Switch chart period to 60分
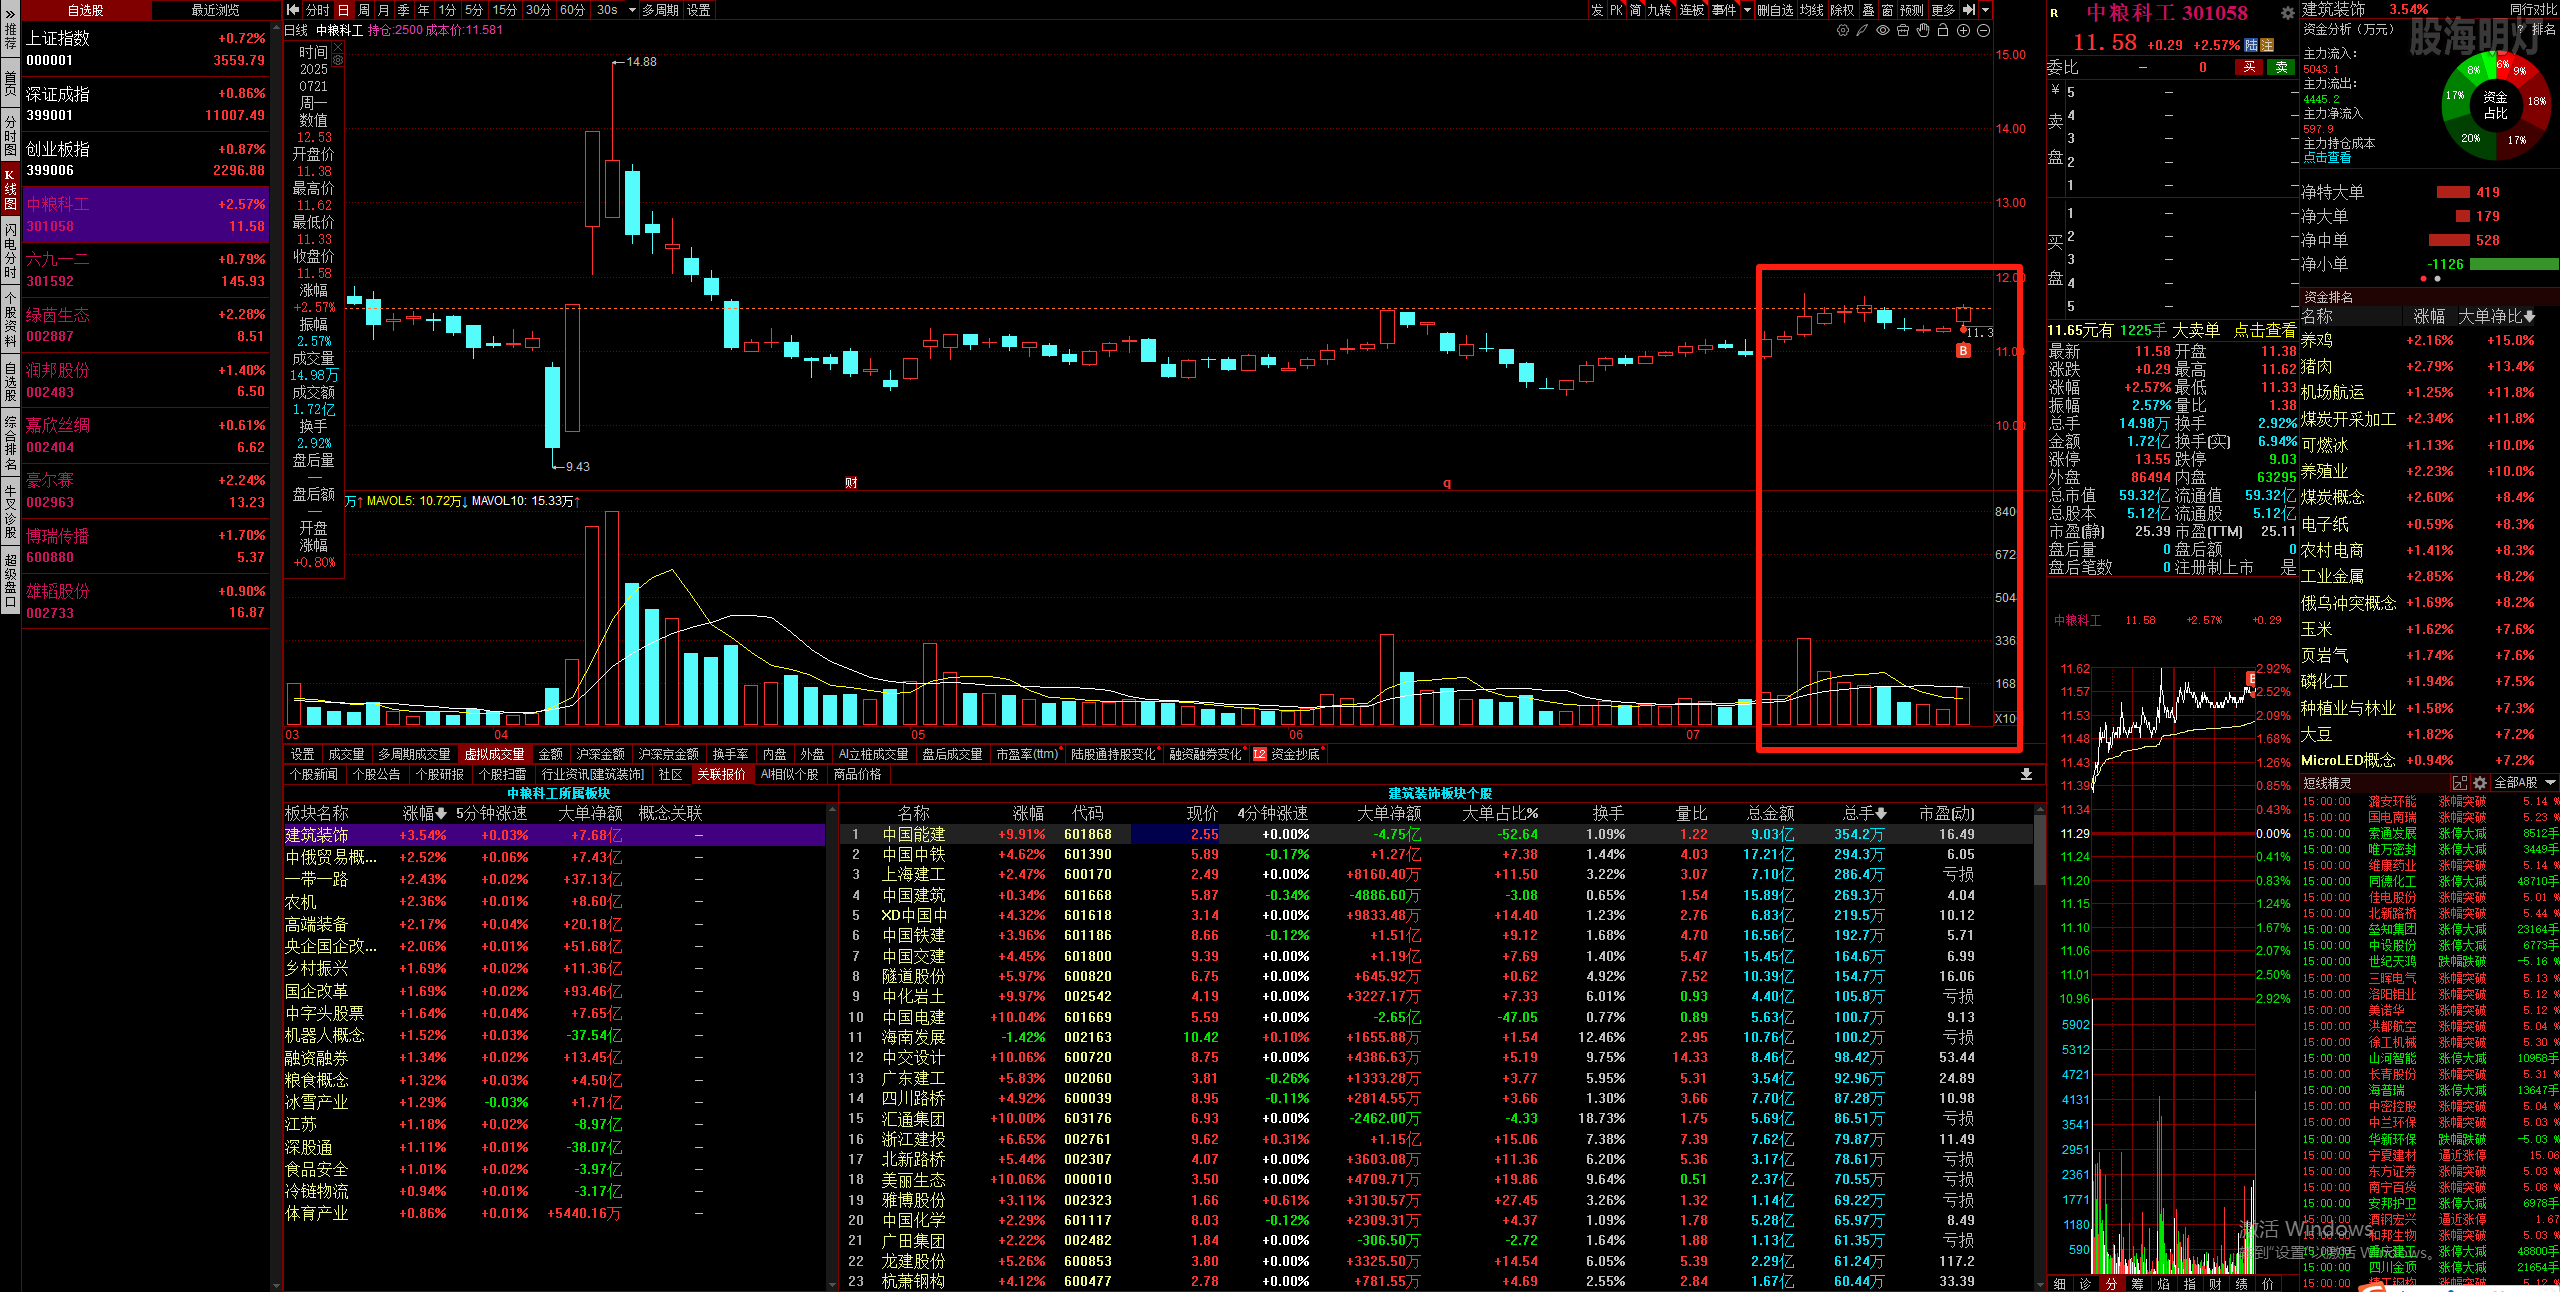Viewport: 2560px width, 1292px height. point(572,10)
